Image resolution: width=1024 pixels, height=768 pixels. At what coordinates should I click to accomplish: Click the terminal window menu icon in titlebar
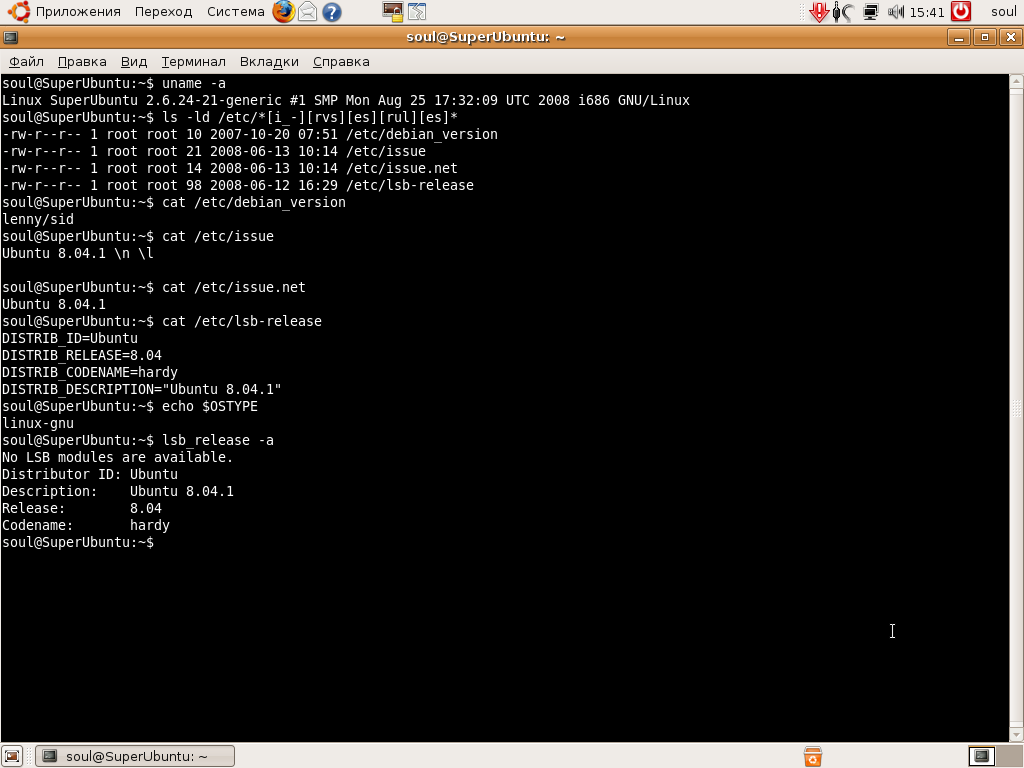pyautogui.click(x=10, y=37)
